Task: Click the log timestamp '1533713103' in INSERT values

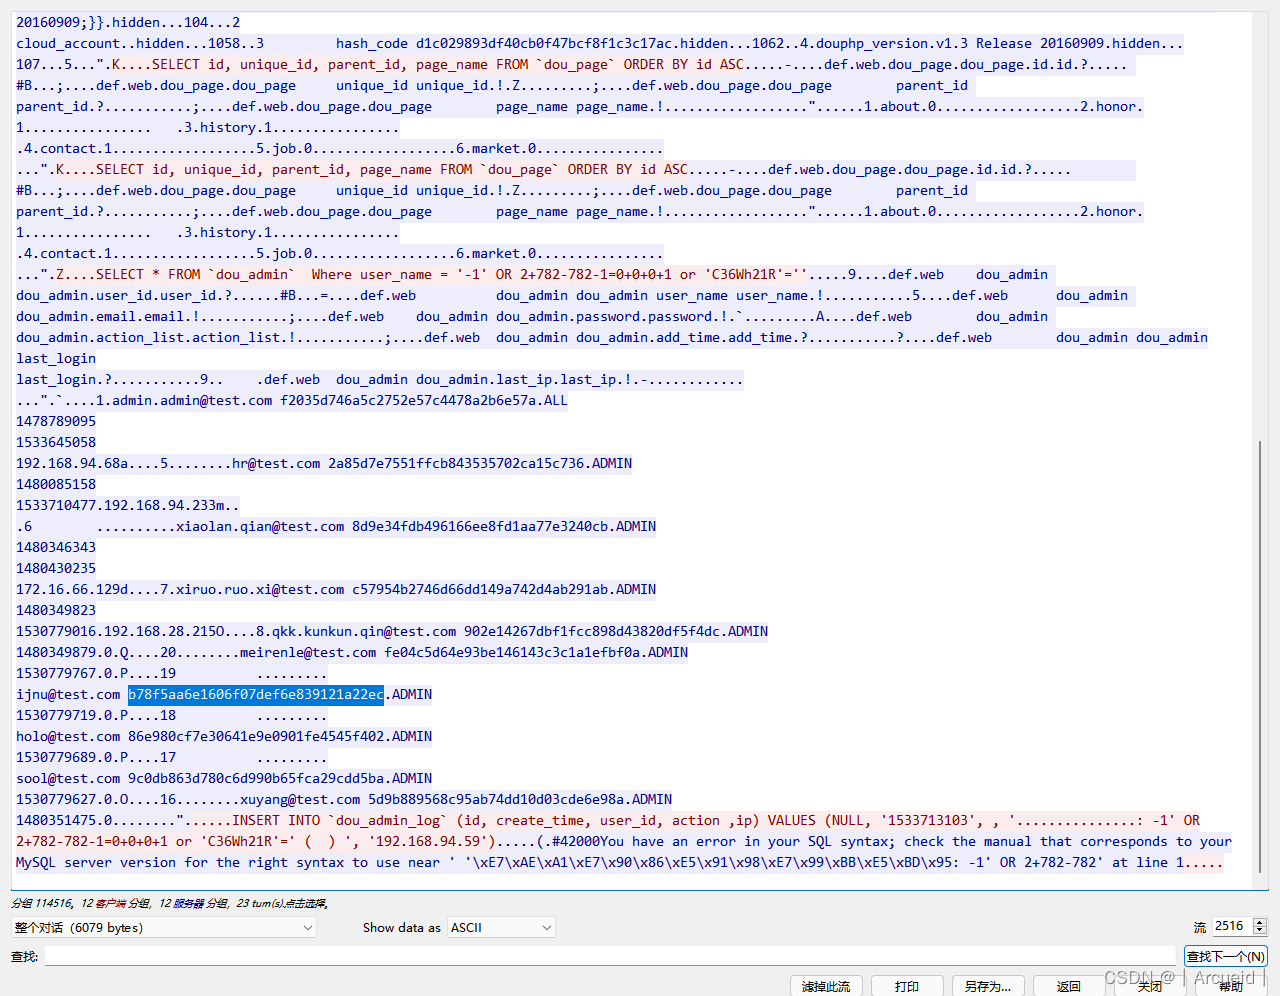Action: coord(928,820)
